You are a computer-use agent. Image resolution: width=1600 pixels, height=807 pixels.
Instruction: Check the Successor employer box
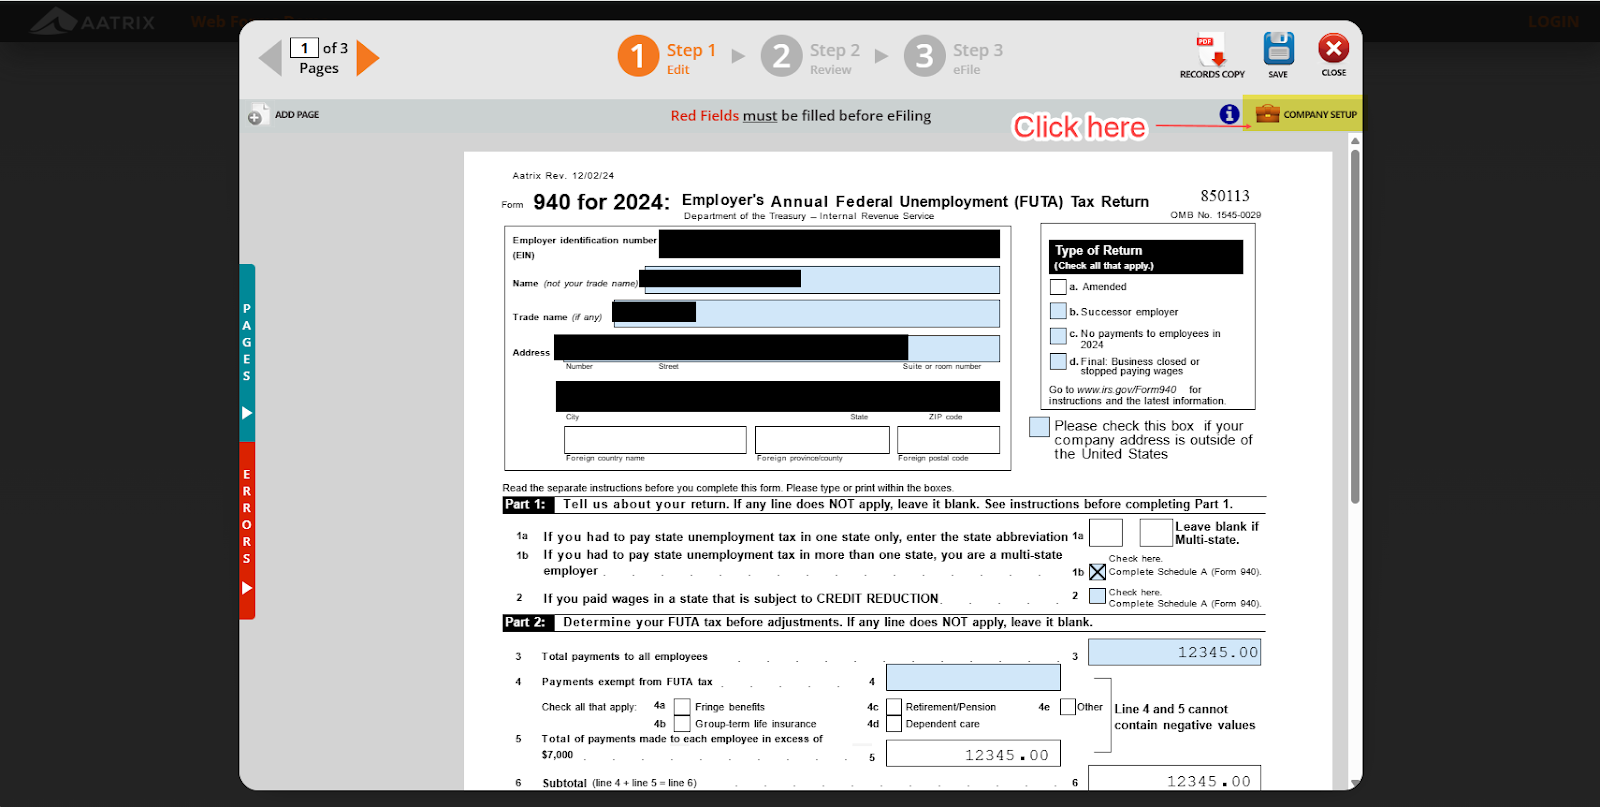[1058, 311]
